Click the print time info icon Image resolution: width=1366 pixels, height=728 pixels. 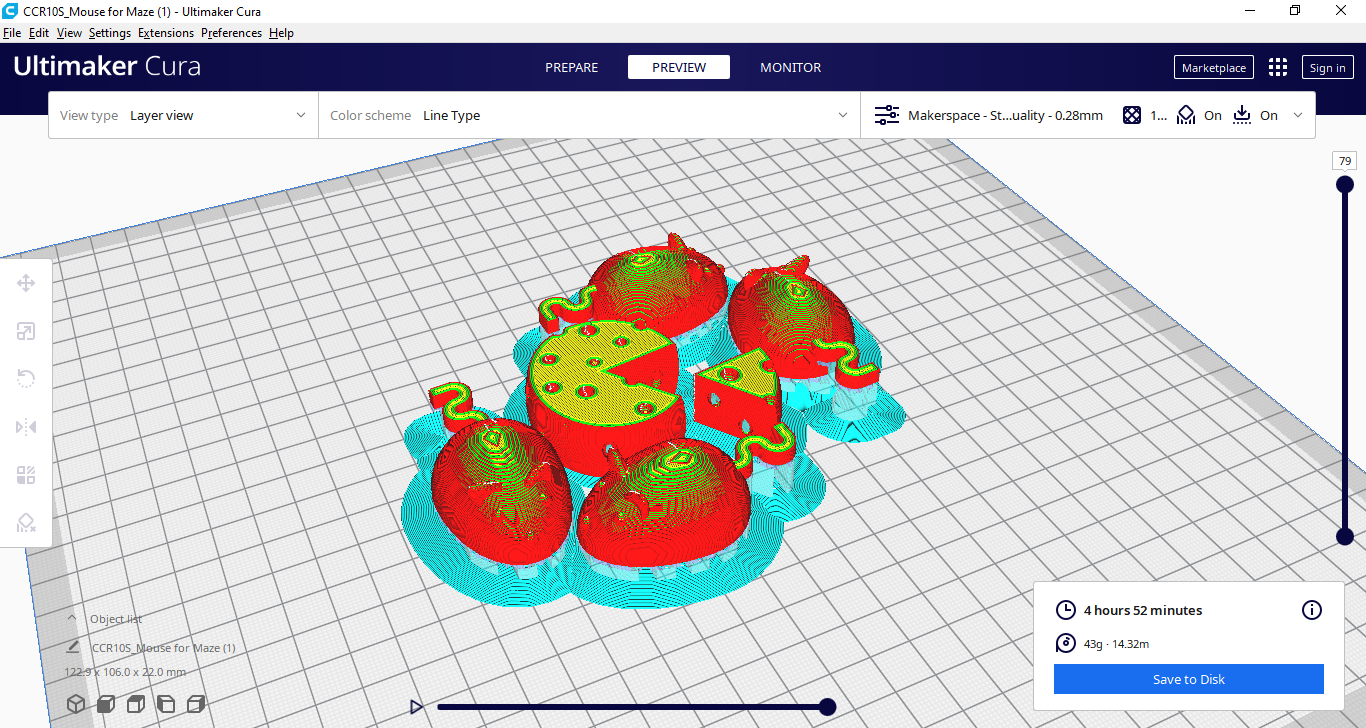point(1311,610)
